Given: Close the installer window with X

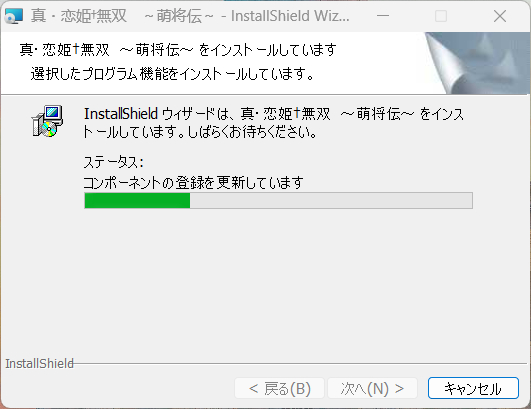Looking at the screenshot, I should [x=500, y=16].
